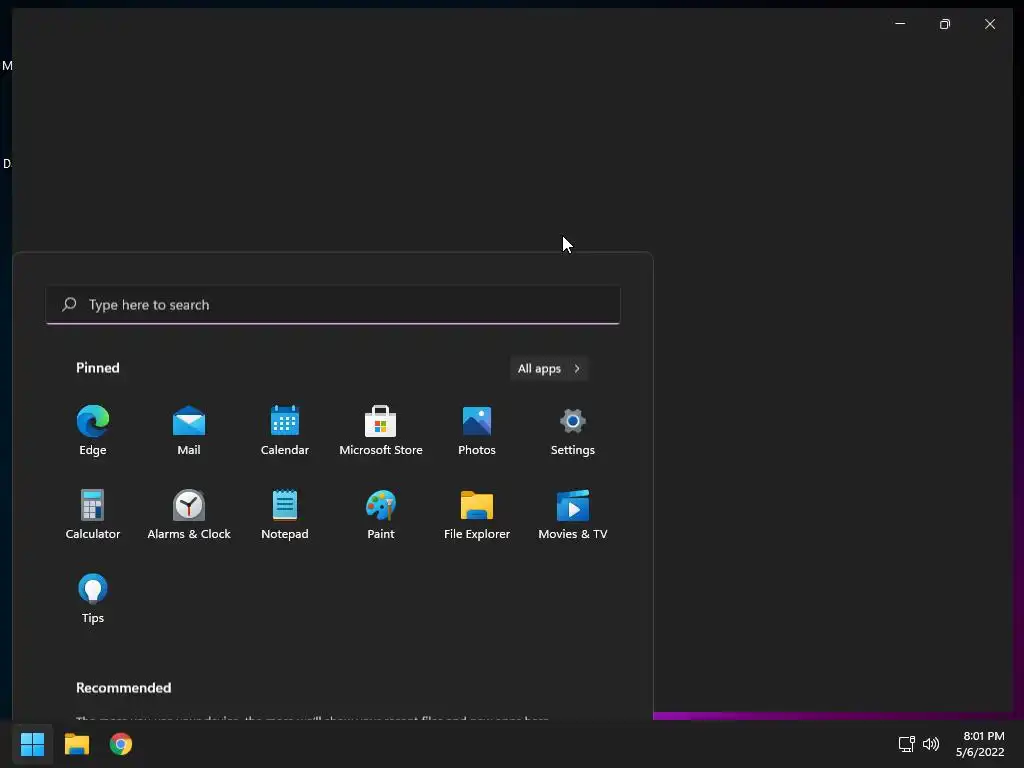1024x768 pixels.
Task: Open the Paint app
Action: click(x=381, y=515)
